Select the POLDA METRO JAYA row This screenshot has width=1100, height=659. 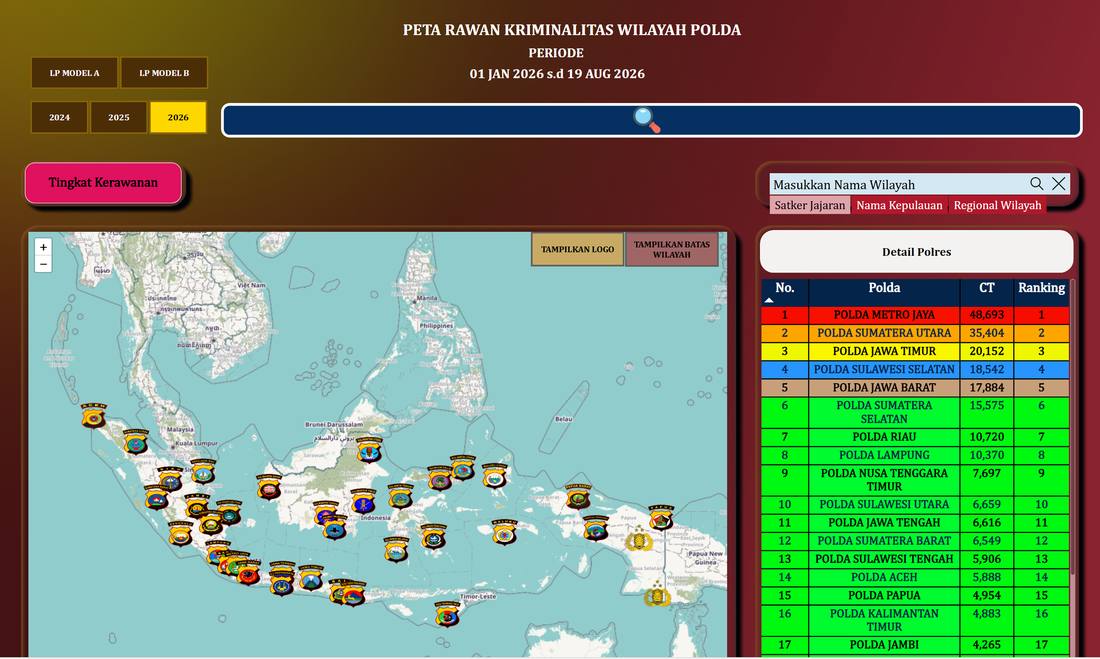[x=915, y=314]
